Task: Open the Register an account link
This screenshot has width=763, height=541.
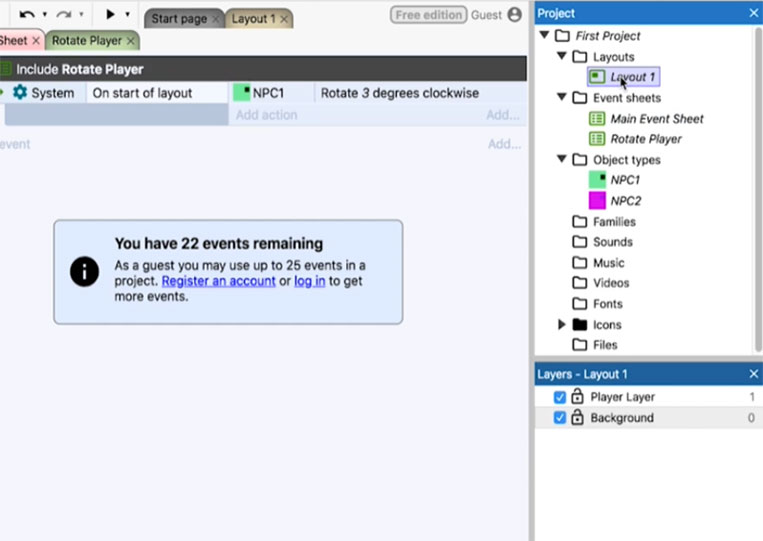Action: point(218,281)
